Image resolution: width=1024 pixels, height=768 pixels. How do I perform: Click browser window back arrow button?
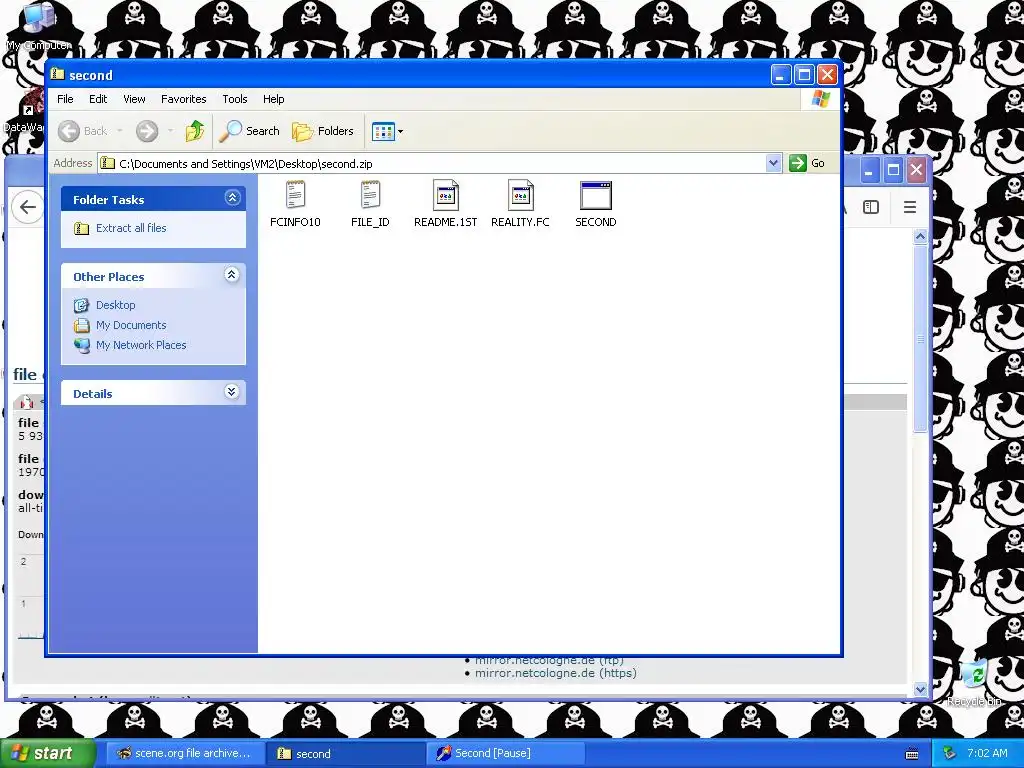click(27, 207)
